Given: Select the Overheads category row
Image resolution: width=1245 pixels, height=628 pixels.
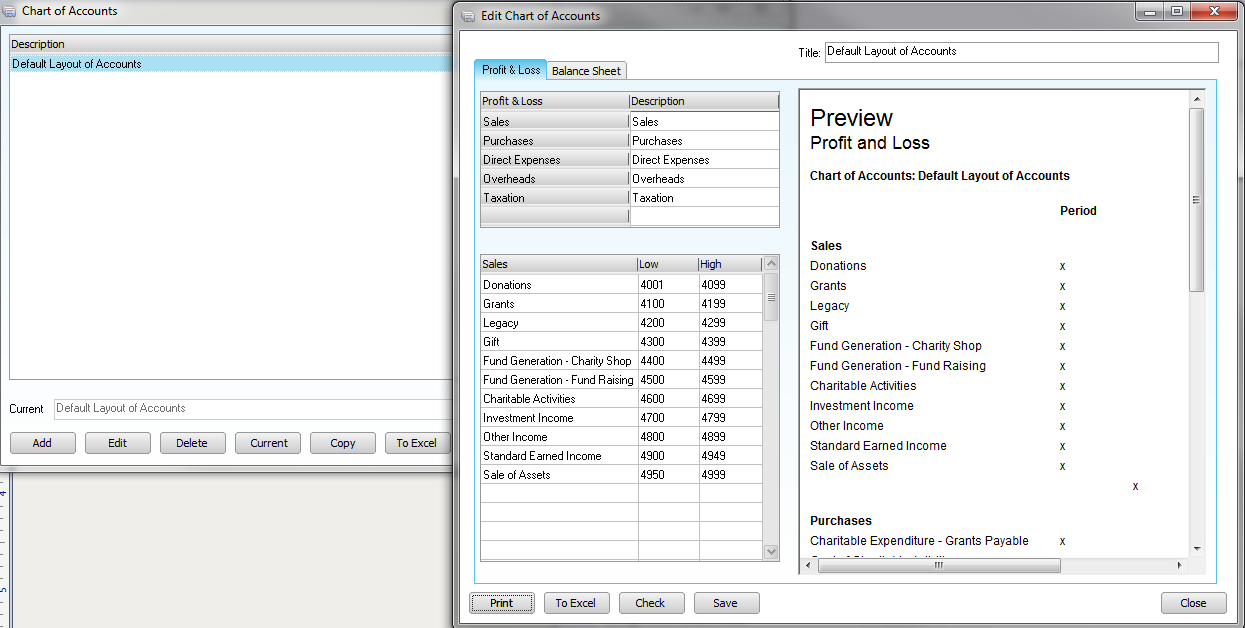Looking at the screenshot, I should [x=555, y=179].
